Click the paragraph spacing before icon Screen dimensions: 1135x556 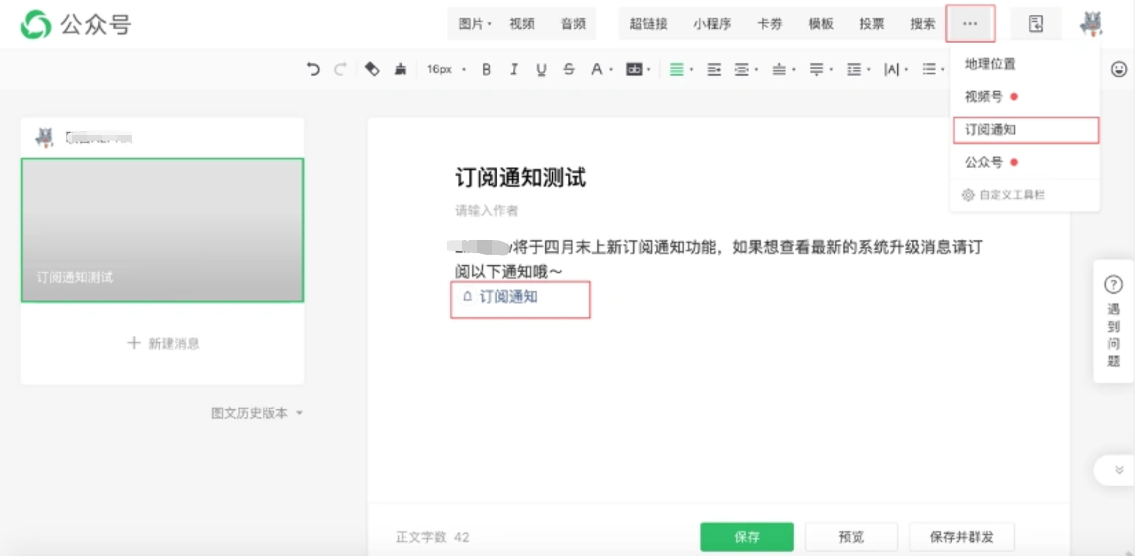click(779, 70)
